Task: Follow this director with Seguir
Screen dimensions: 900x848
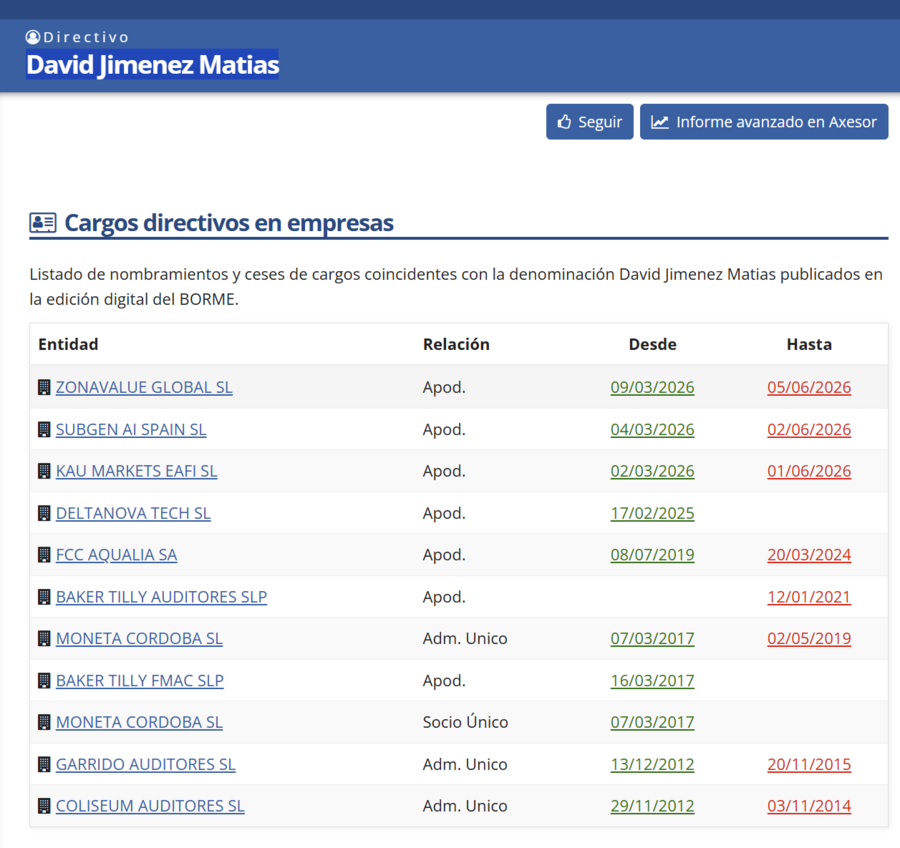Action: 589,122
